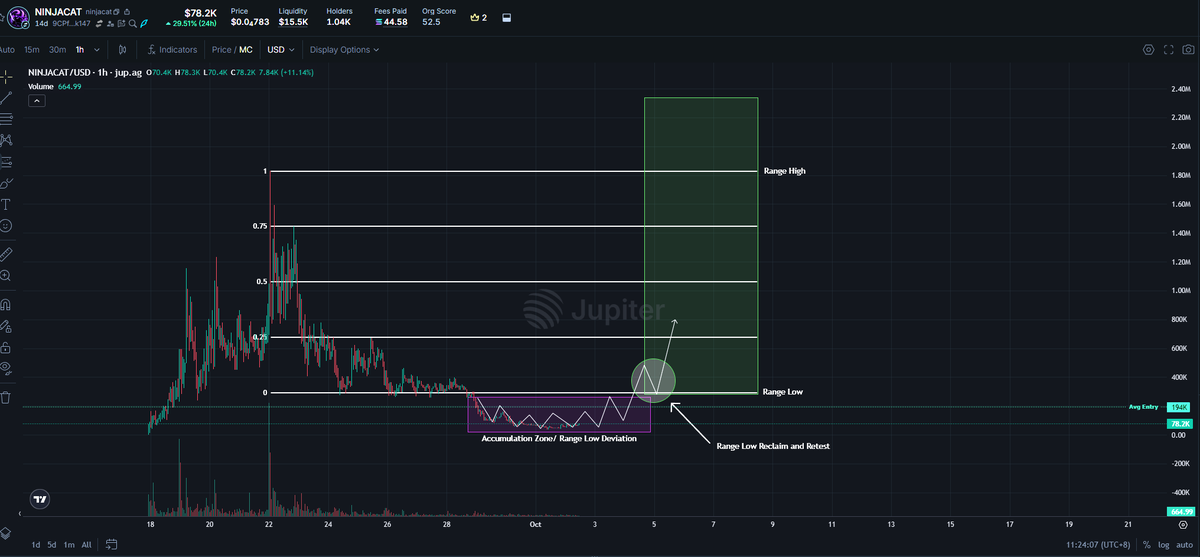This screenshot has width=1200, height=557.
Task: Toggle magnet mode in the left toolbar
Action: 6,305
